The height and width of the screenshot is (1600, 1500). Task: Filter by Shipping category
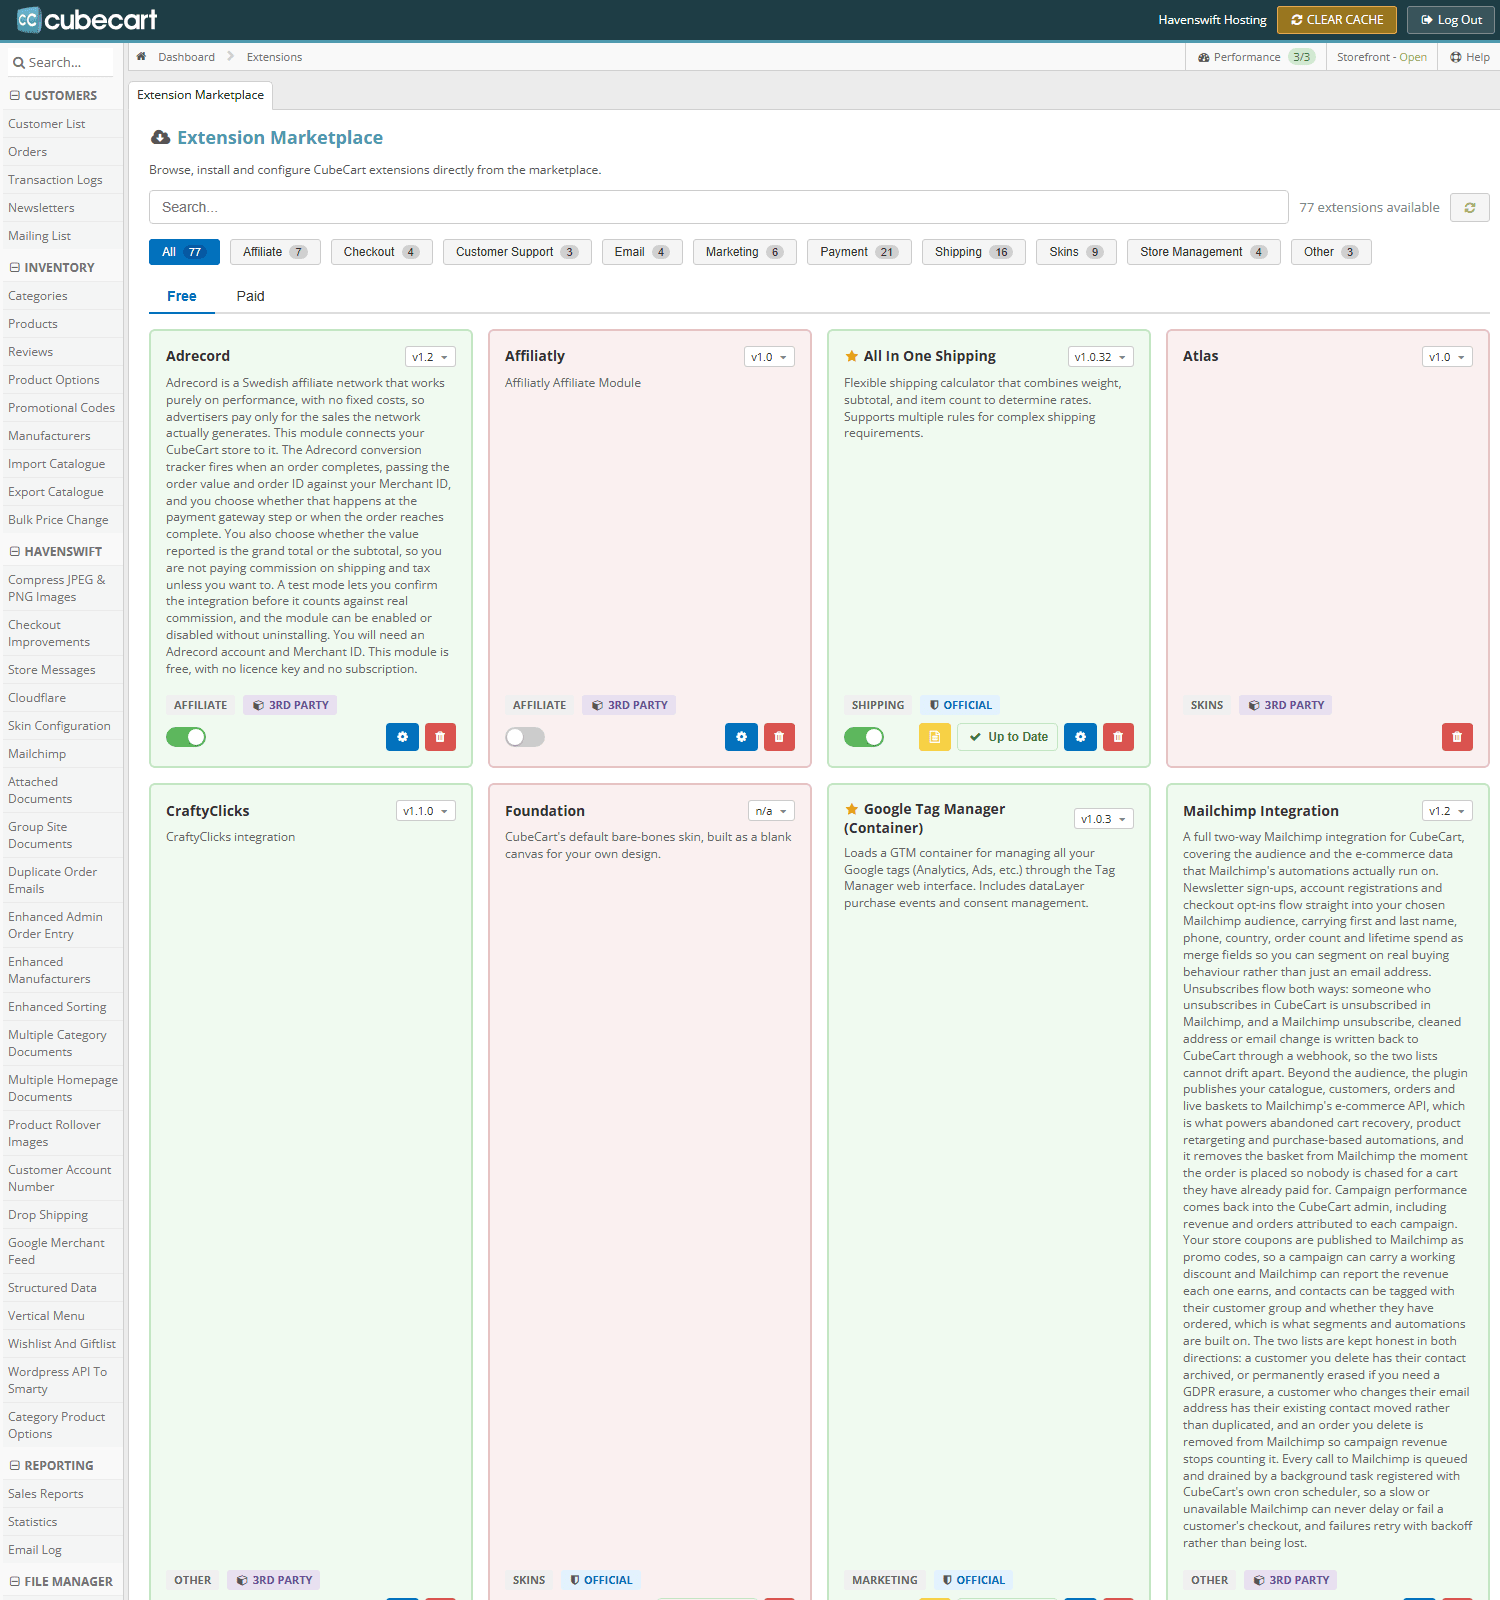[973, 252]
